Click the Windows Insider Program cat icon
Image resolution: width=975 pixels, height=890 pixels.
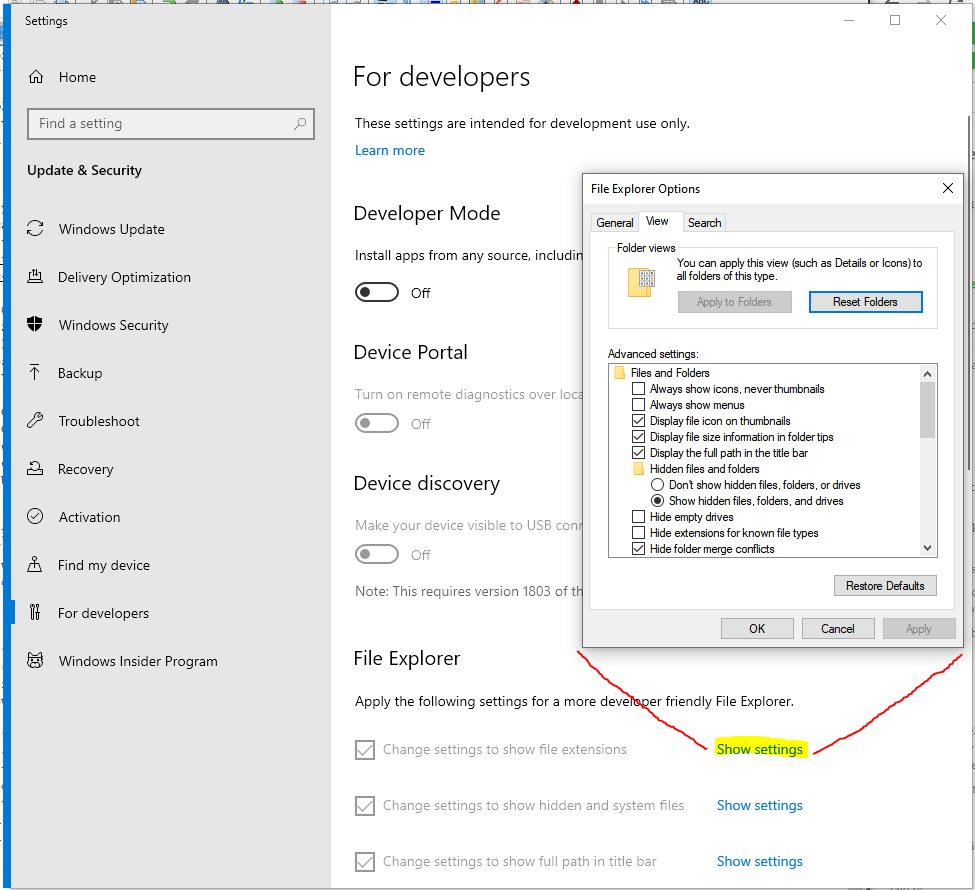pyautogui.click(x=35, y=660)
